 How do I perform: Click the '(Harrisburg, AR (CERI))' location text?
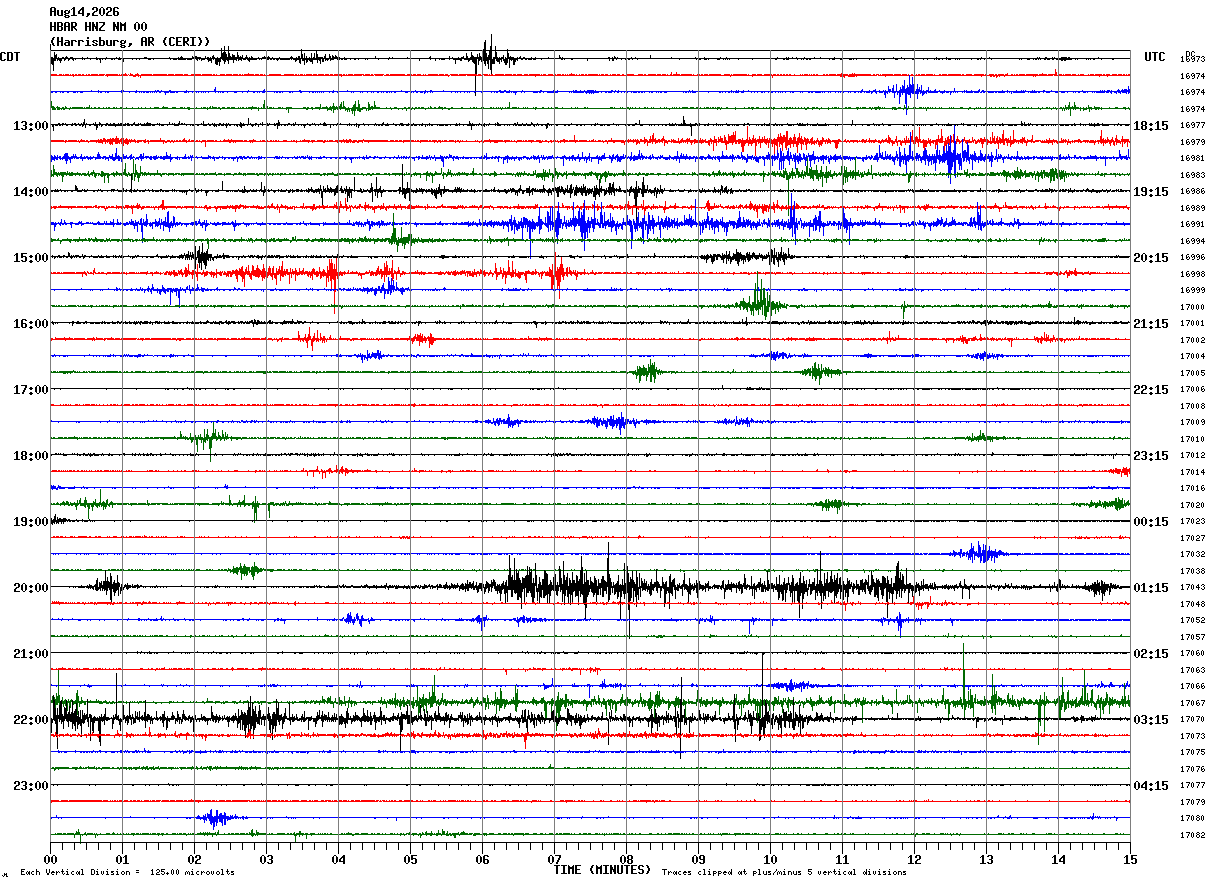point(130,42)
